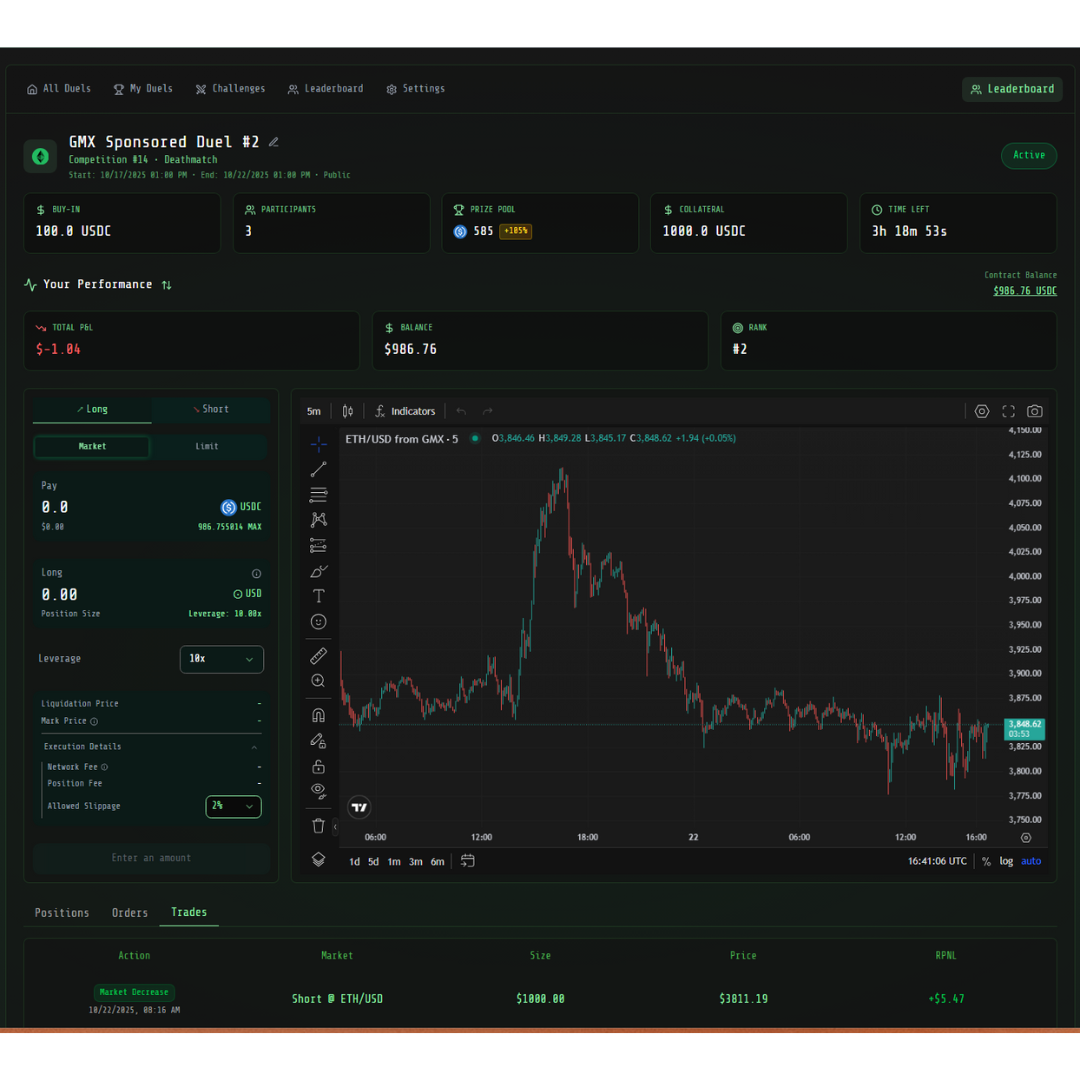Screen dimensions: 1080x1080
Task: Activate the magnet mode icon
Action: (x=318, y=715)
